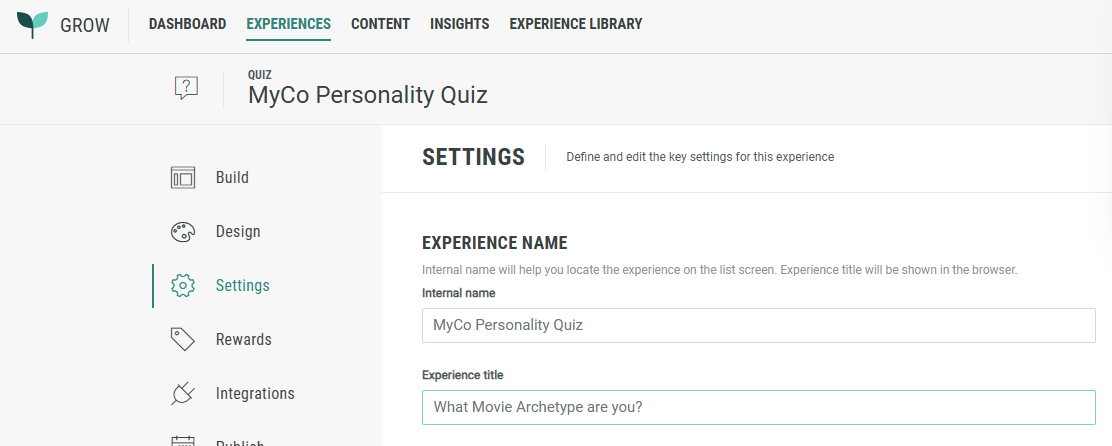Open the Dashboard tab
Image resolution: width=1112 pixels, height=446 pixels.
[187, 24]
